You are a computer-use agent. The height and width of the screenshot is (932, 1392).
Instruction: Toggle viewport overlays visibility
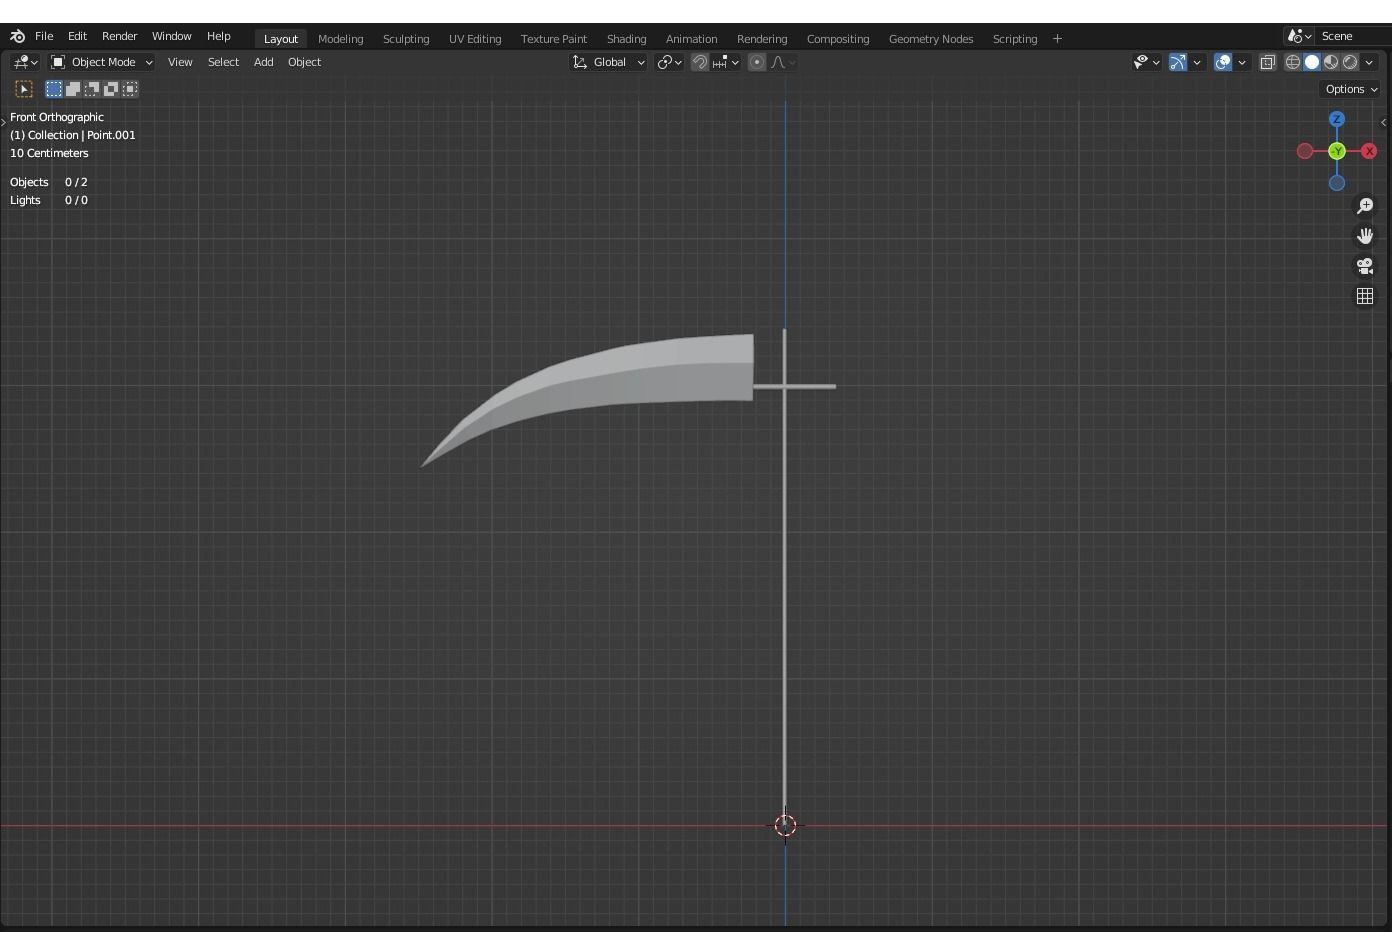1222,62
